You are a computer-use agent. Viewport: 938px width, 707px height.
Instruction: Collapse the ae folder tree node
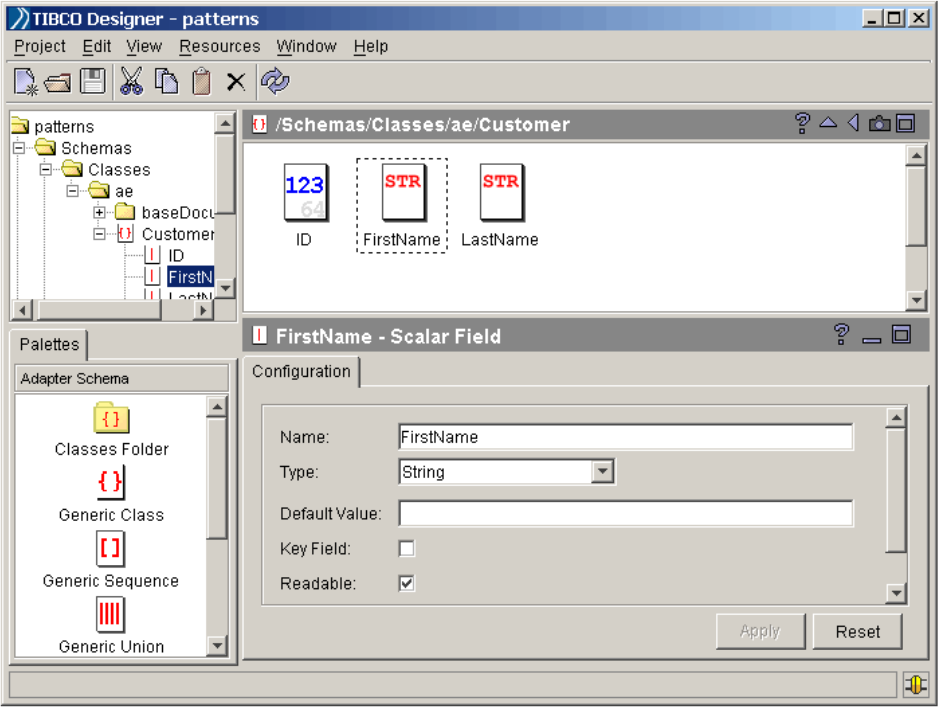pos(73,191)
